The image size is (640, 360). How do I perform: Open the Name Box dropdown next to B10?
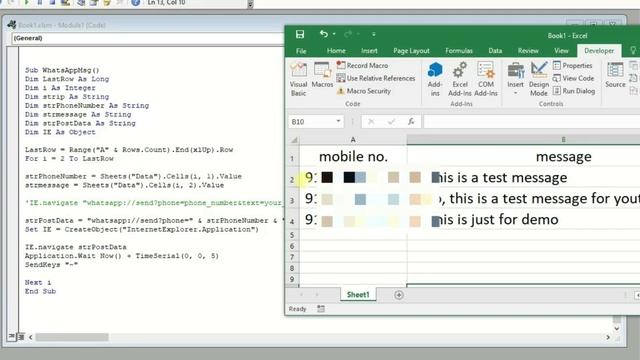click(338, 121)
